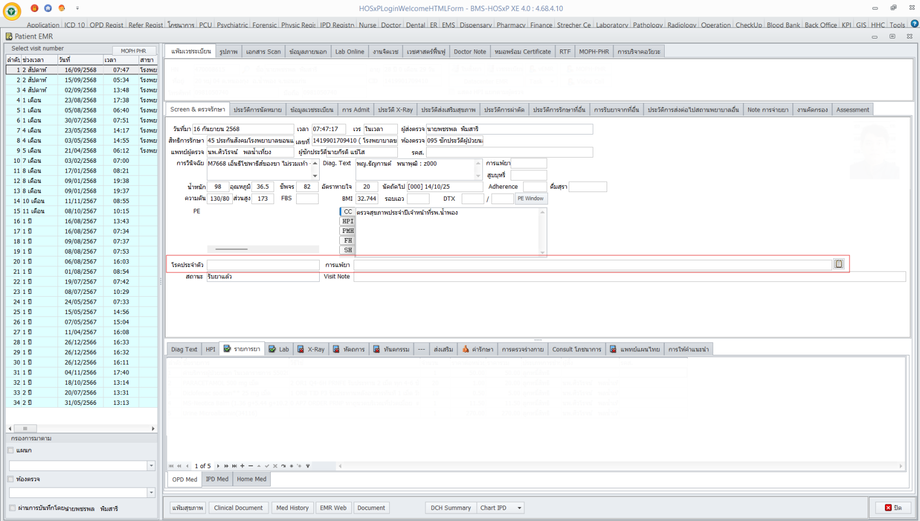Open the quick access toolbar customize arrow
The height and width of the screenshot is (521, 920).
point(77,8)
